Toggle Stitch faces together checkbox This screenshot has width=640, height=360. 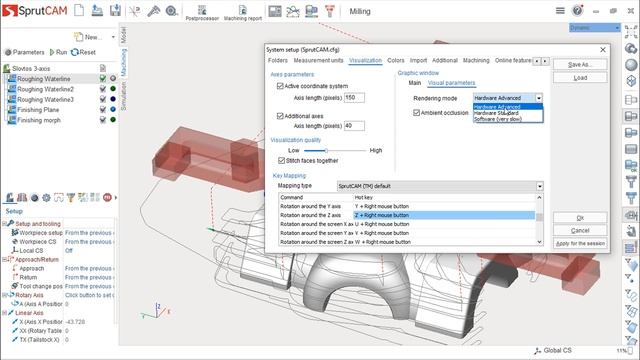click(x=281, y=160)
